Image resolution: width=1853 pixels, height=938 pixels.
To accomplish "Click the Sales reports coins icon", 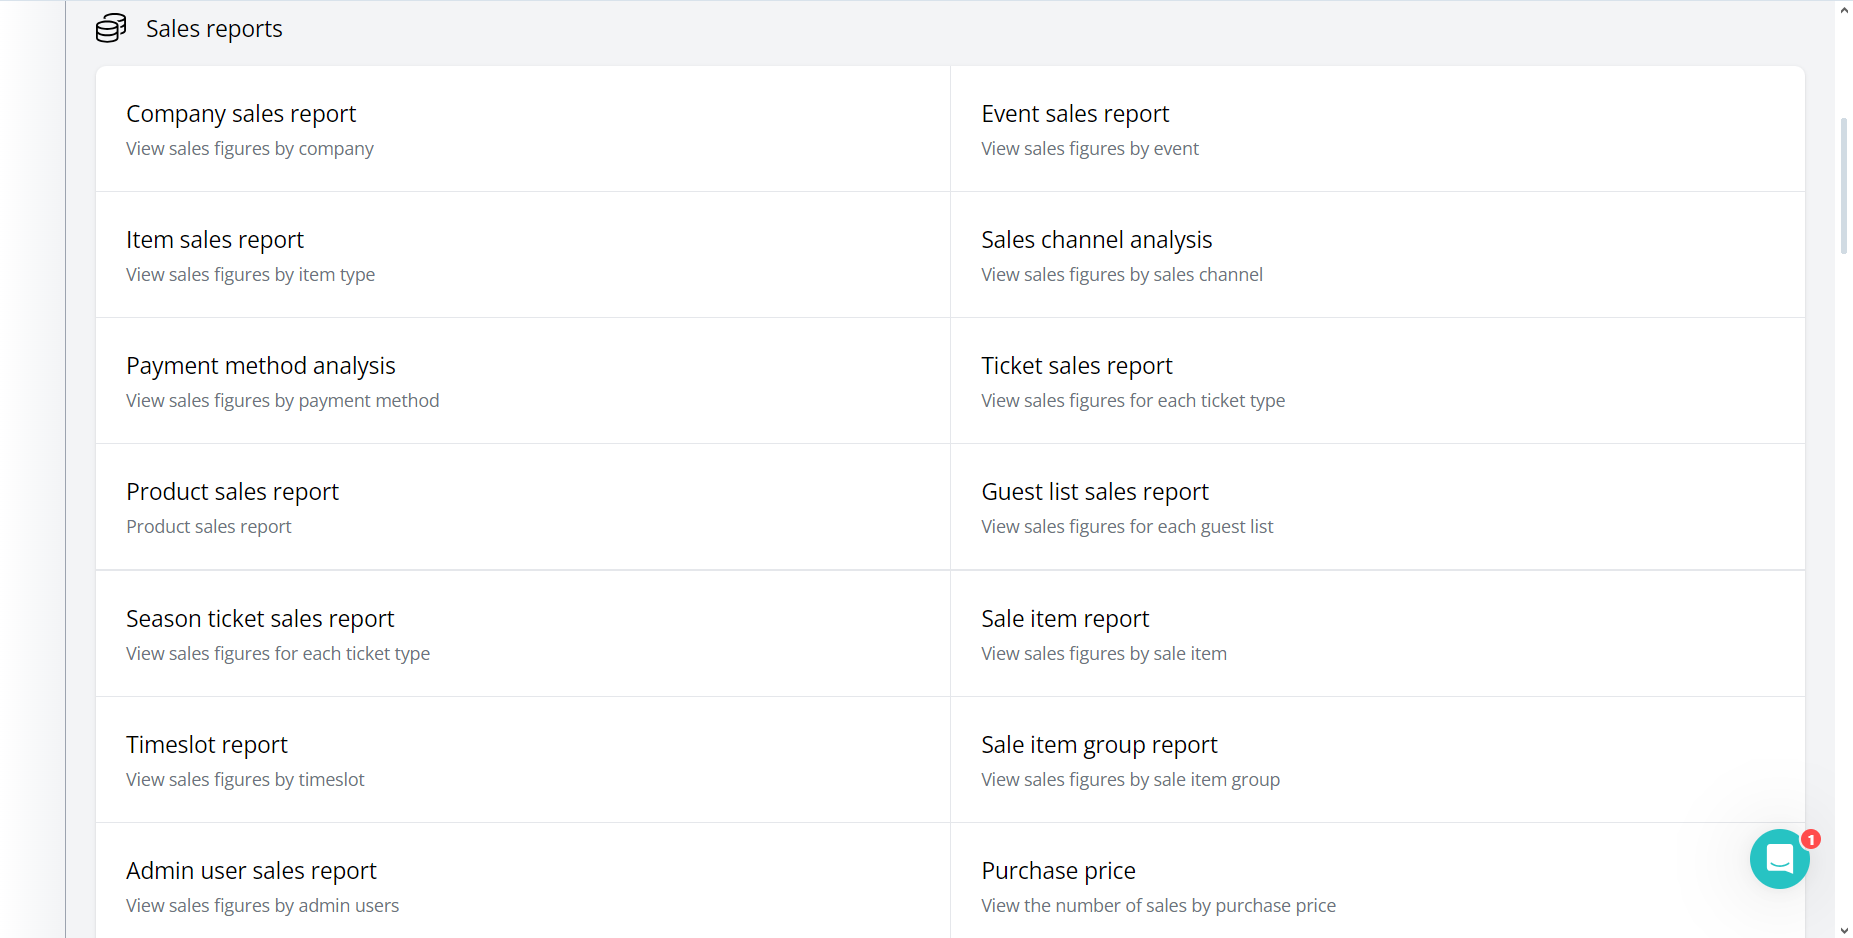I will (111, 28).
